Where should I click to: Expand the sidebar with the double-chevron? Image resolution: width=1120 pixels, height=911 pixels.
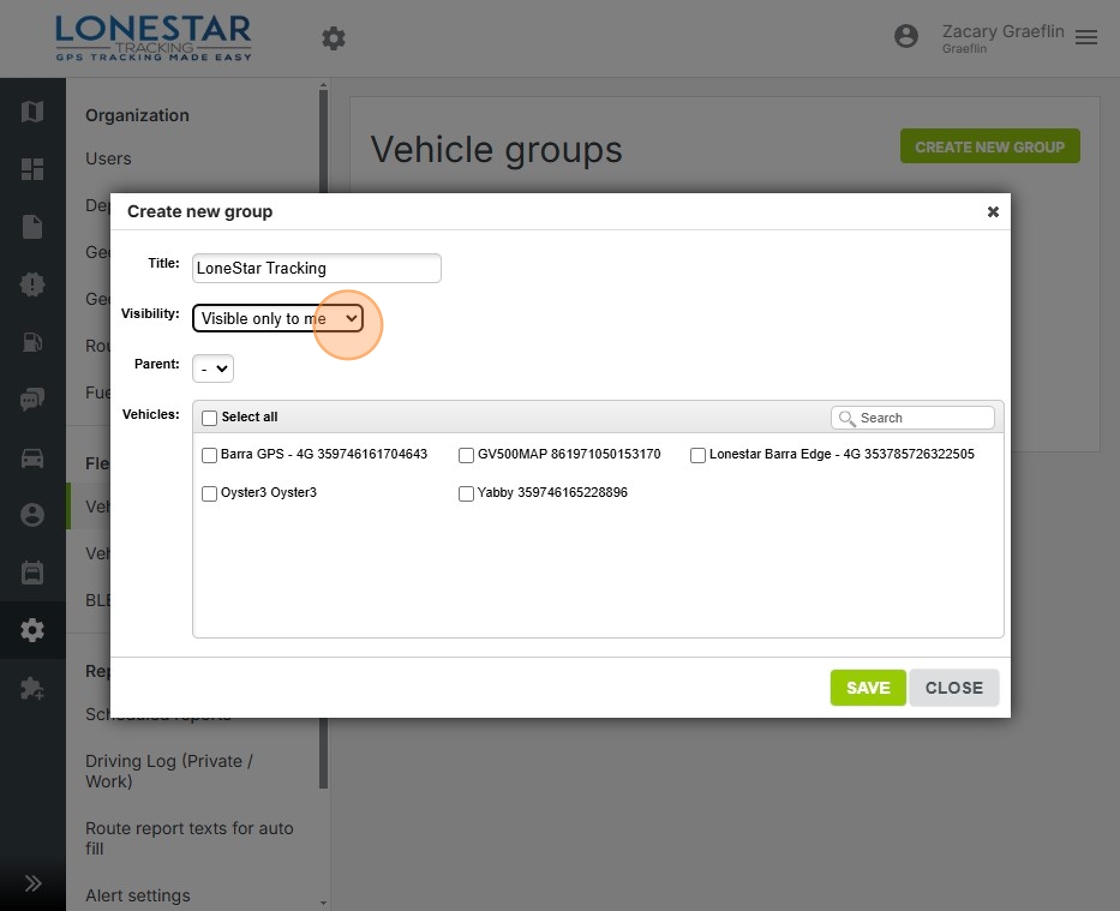pyautogui.click(x=33, y=883)
